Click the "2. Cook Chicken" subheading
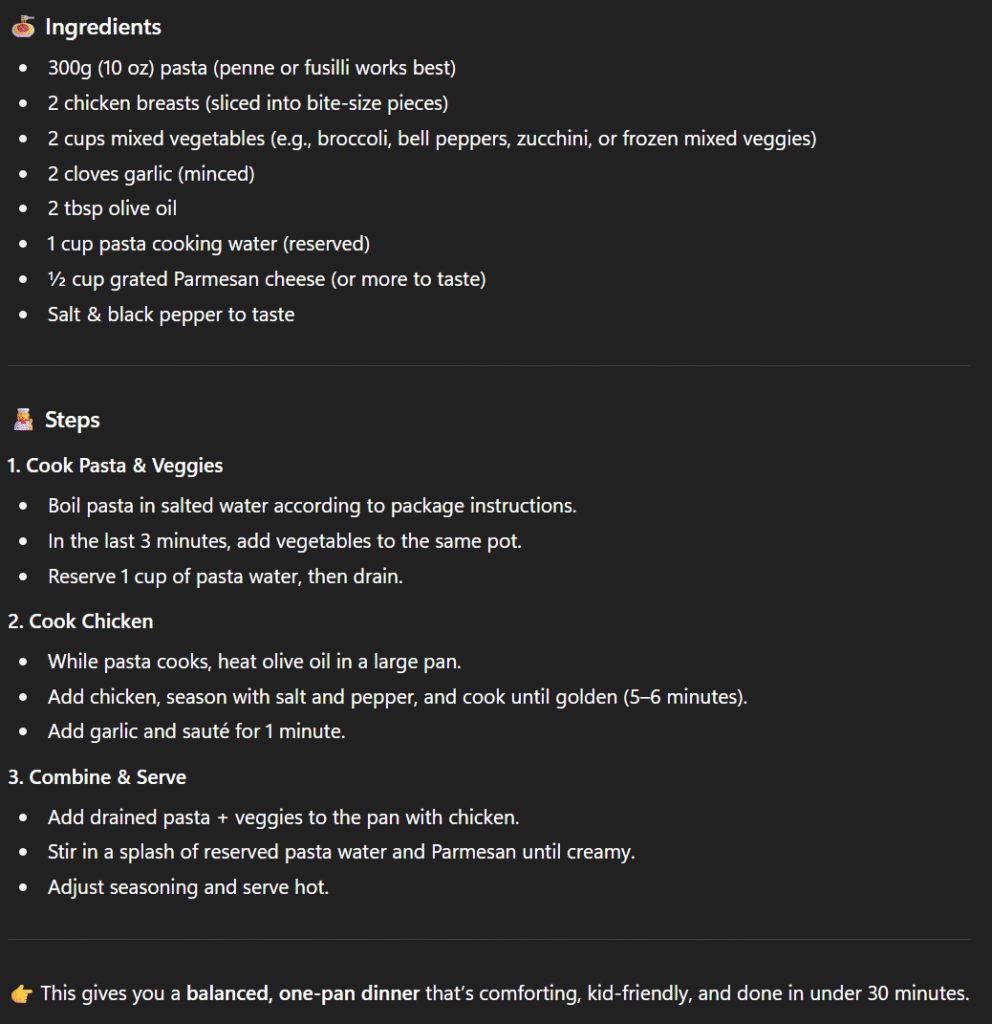This screenshot has height=1024, width=992. pyautogui.click(x=81, y=622)
